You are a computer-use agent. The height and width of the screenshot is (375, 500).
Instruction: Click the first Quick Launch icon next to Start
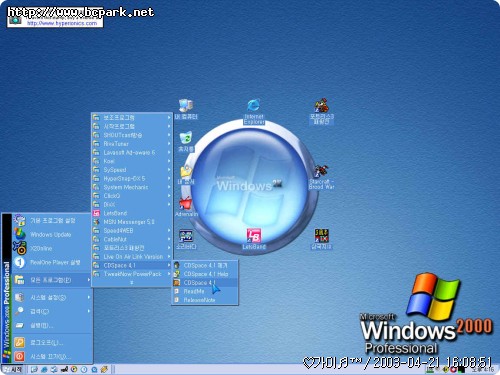pos(34,369)
